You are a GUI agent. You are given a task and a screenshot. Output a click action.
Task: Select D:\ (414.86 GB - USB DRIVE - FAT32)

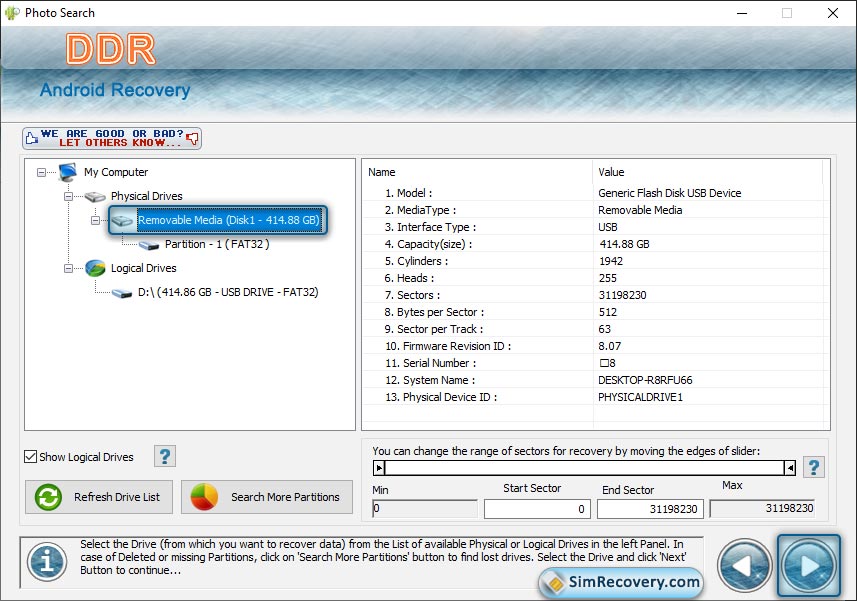pyautogui.click(x=228, y=292)
